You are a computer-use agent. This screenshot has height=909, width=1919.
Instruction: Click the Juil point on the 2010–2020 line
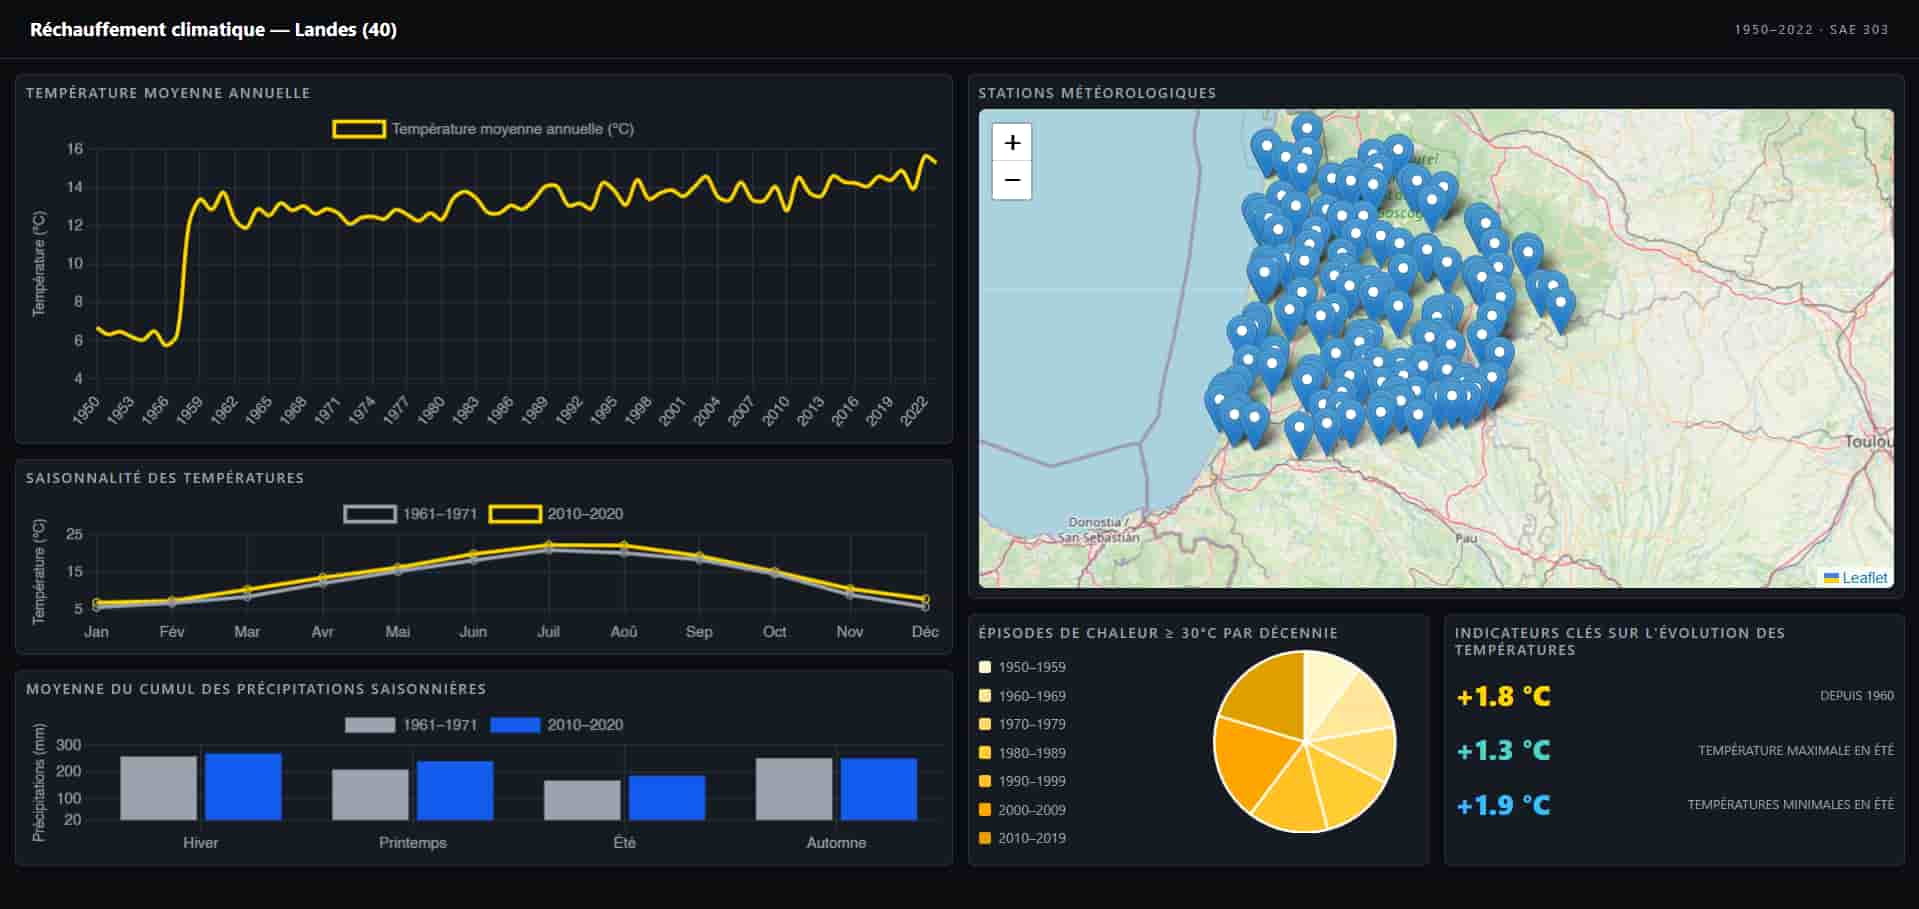click(548, 545)
